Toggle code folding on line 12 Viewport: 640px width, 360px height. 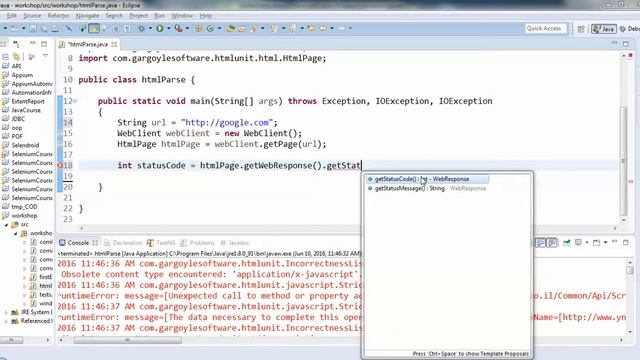tap(75, 101)
